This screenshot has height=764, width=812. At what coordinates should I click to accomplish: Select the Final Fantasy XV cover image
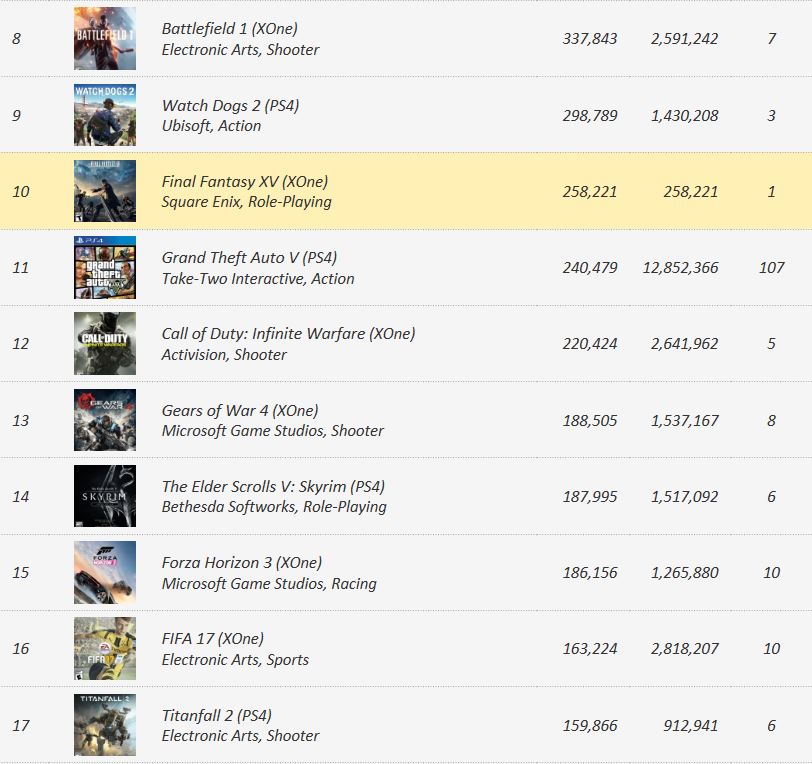point(105,191)
